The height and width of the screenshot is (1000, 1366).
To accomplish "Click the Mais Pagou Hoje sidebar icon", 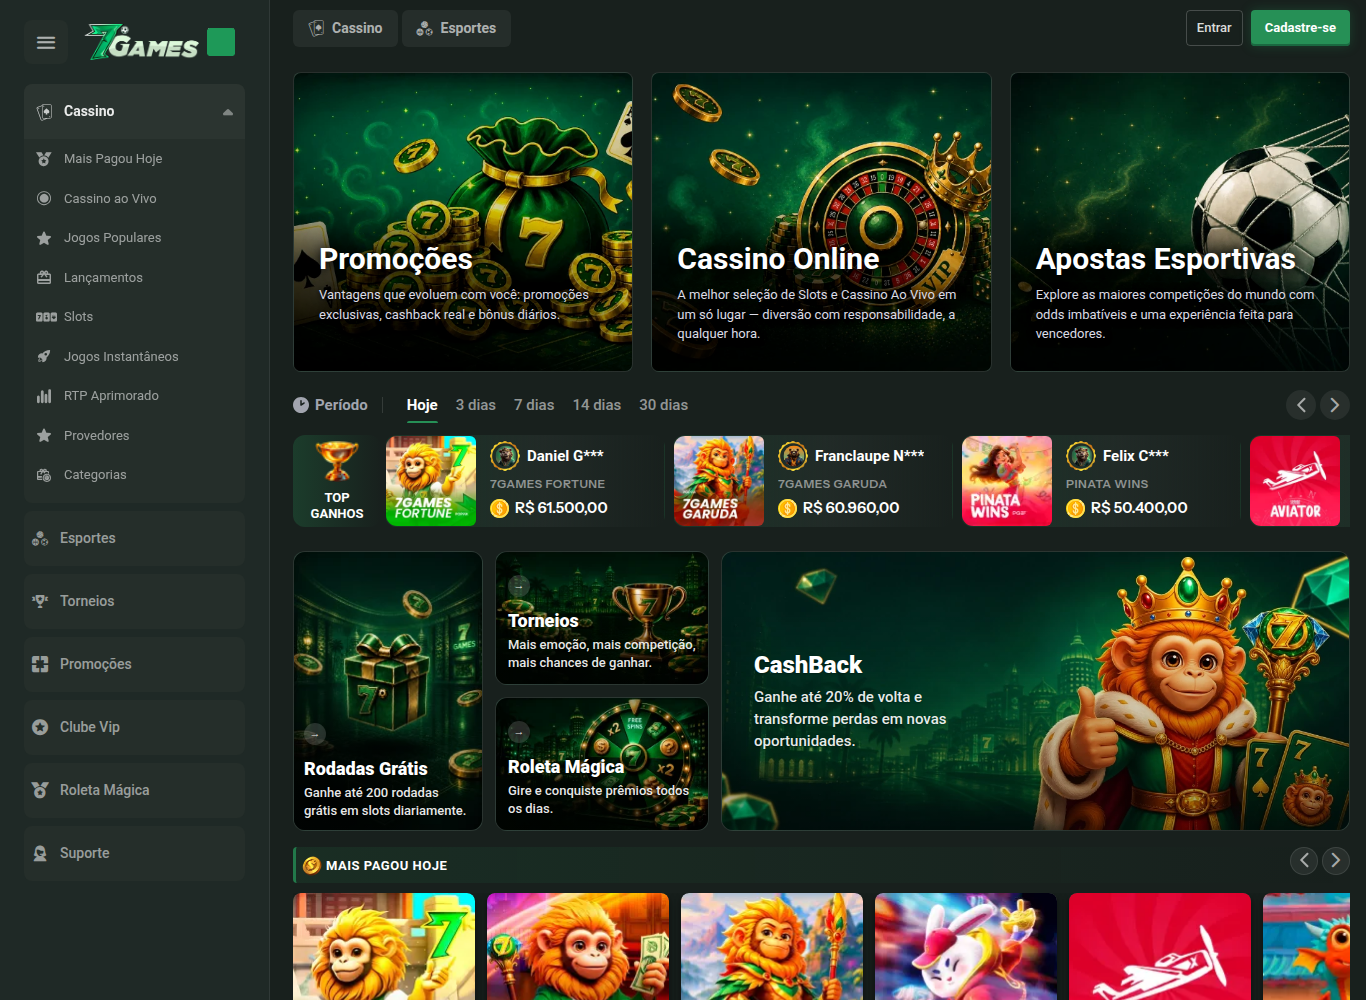I will 44,159.
